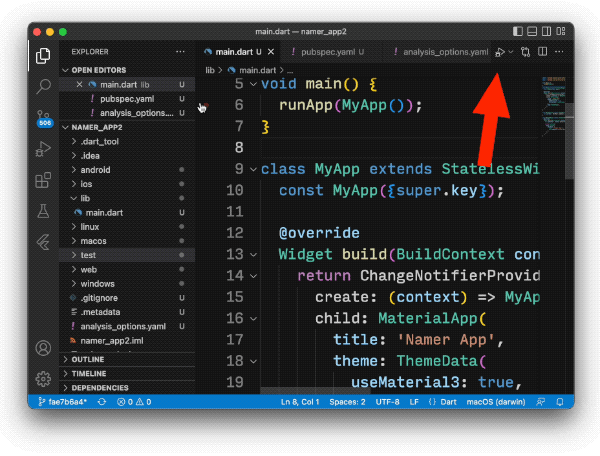Open the Extensions view
The image size is (600, 456).
click(43, 180)
